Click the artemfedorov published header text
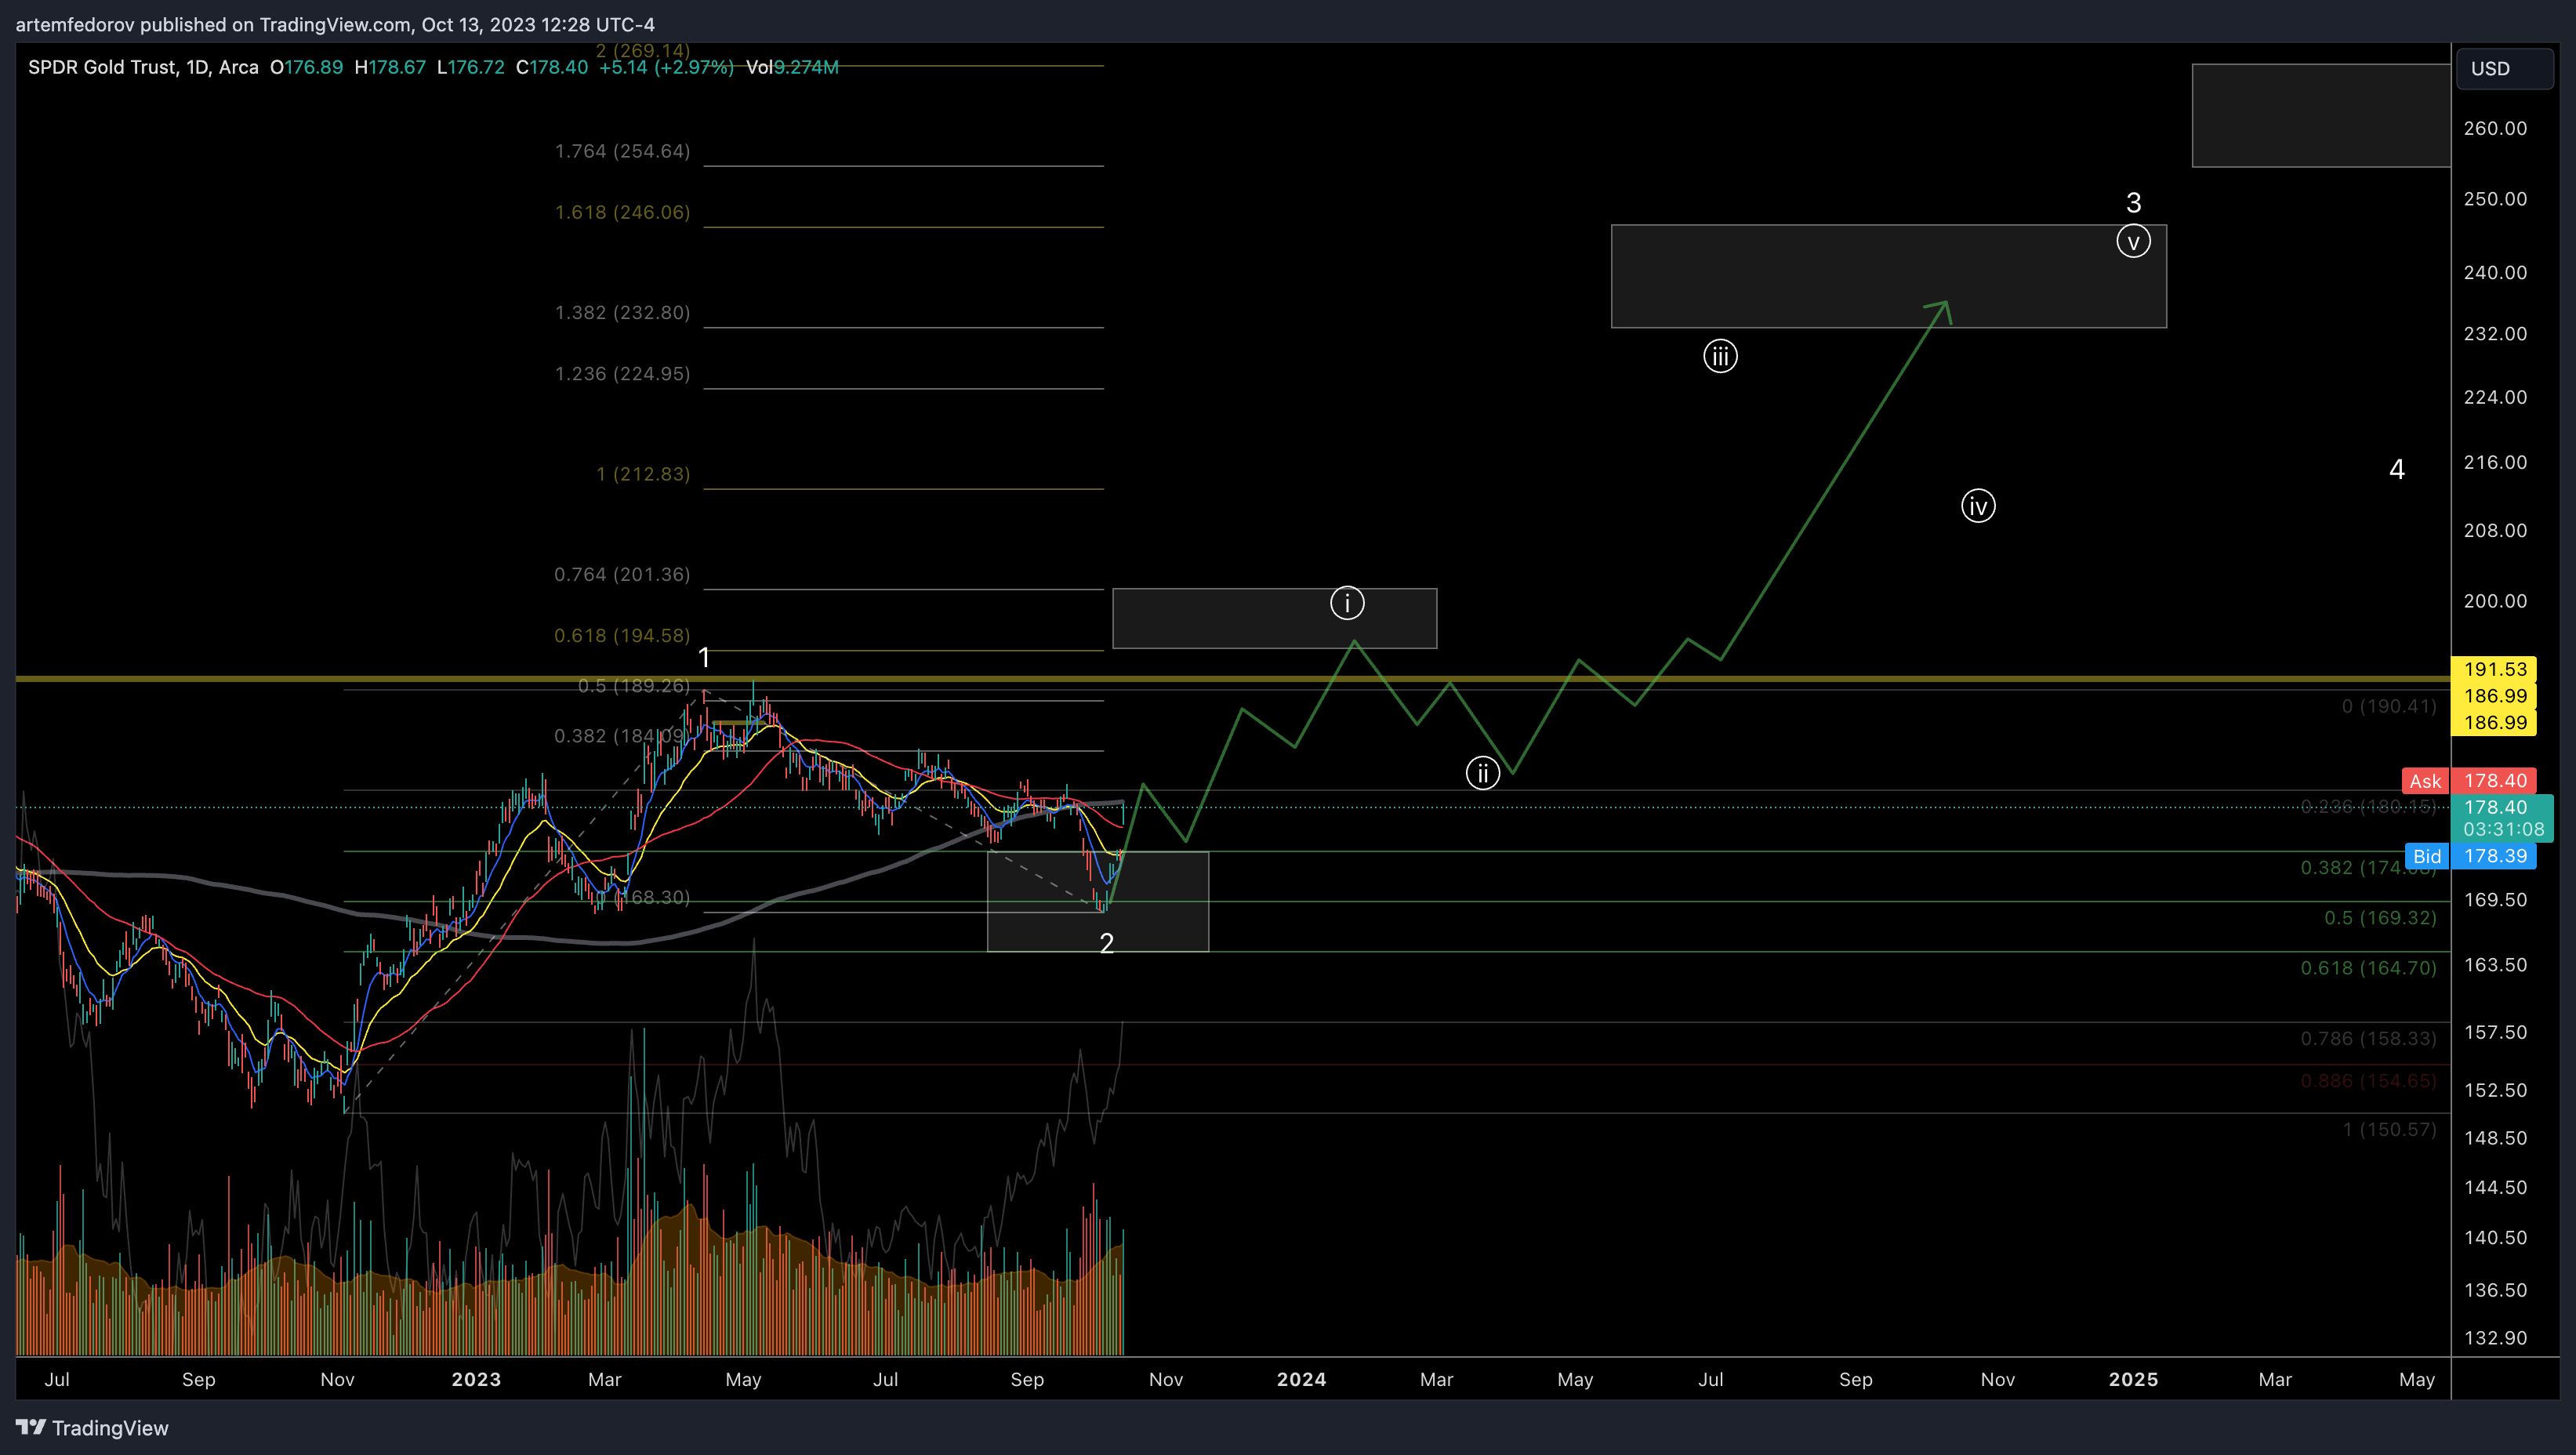 point(335,24)
